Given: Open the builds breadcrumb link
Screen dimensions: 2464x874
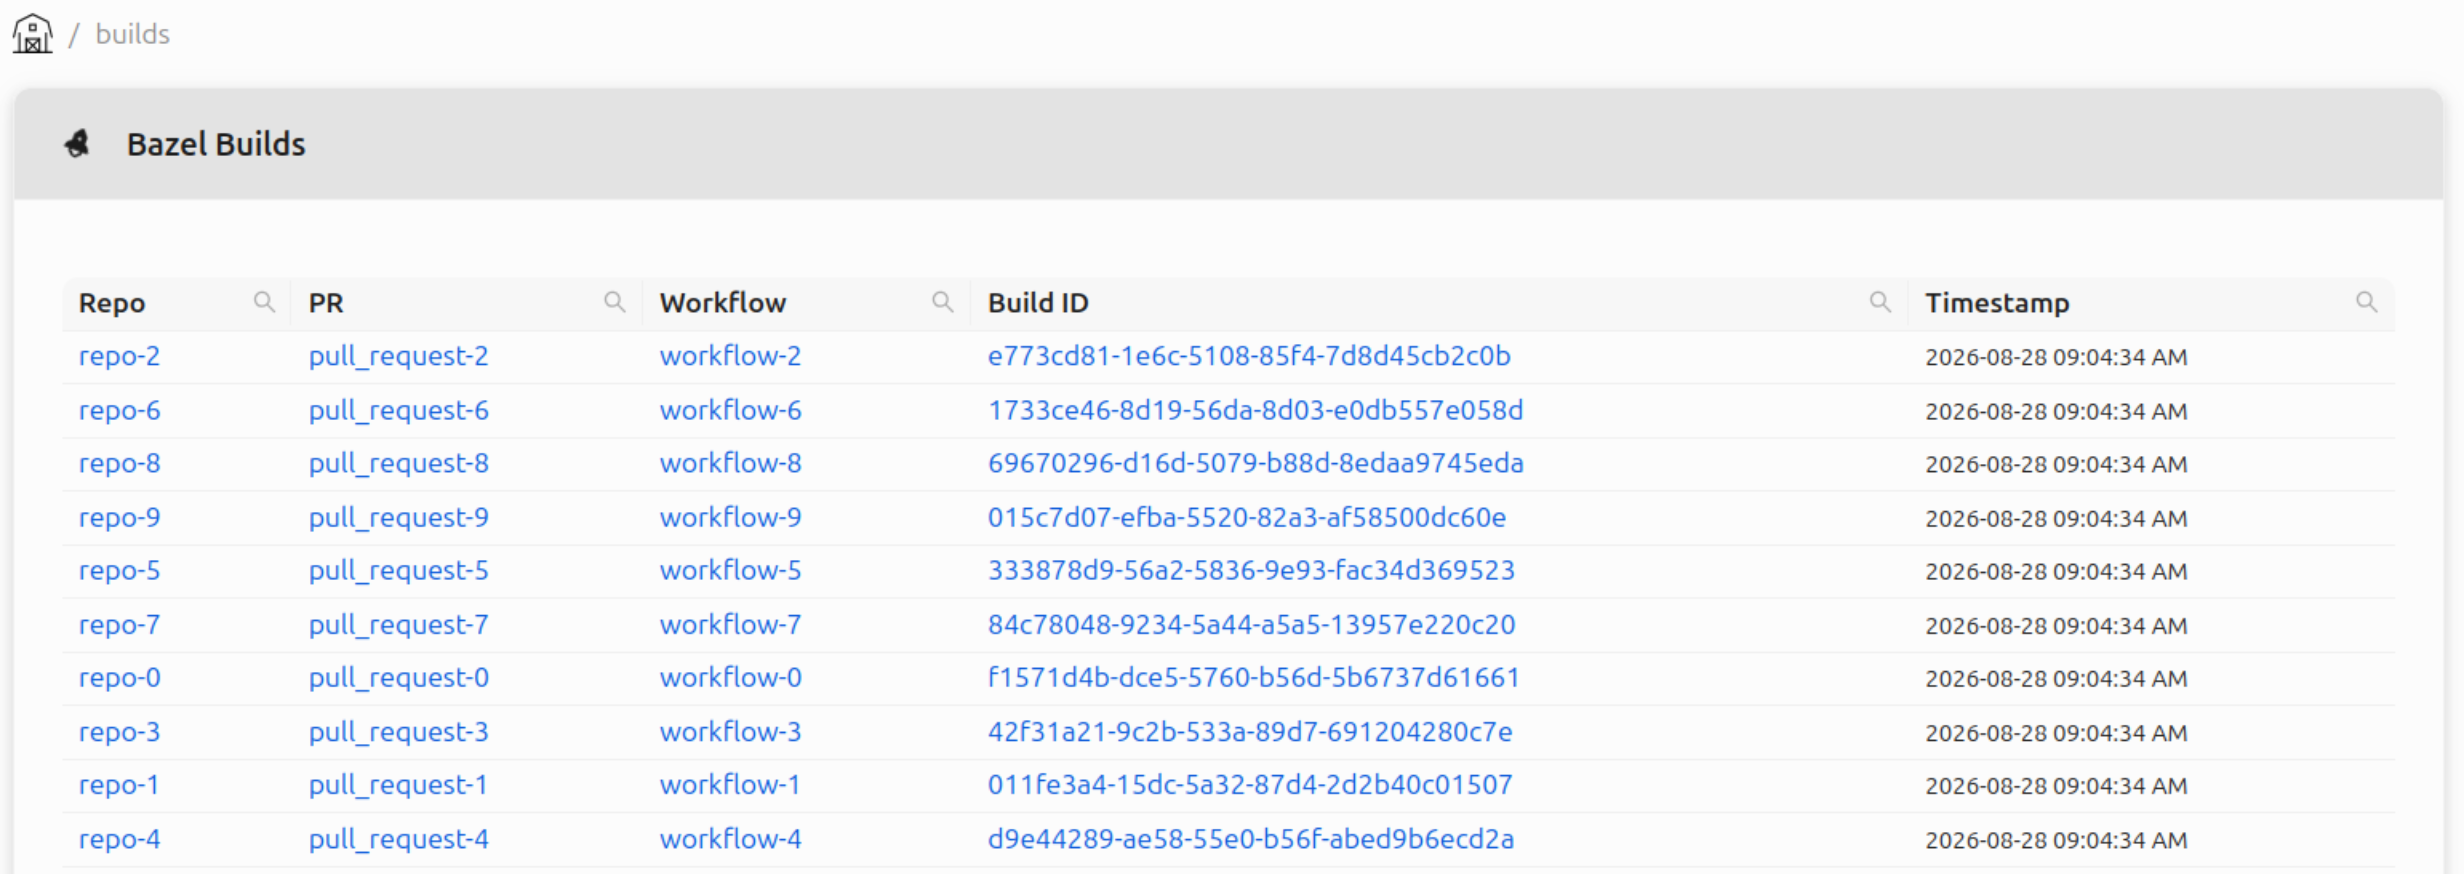Looking at the screenshot, I should click(x=133, y=34).
